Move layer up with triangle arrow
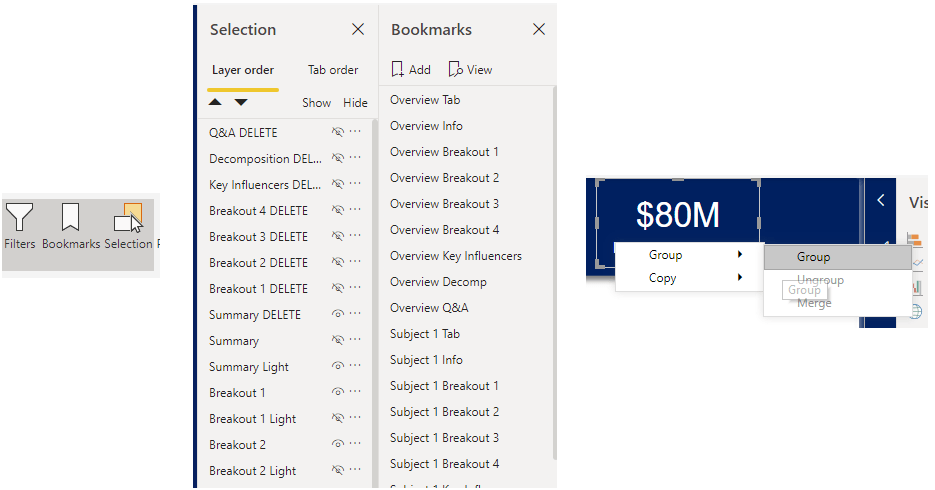Viewport: 935px width, 490px height. tap(215, 102)
